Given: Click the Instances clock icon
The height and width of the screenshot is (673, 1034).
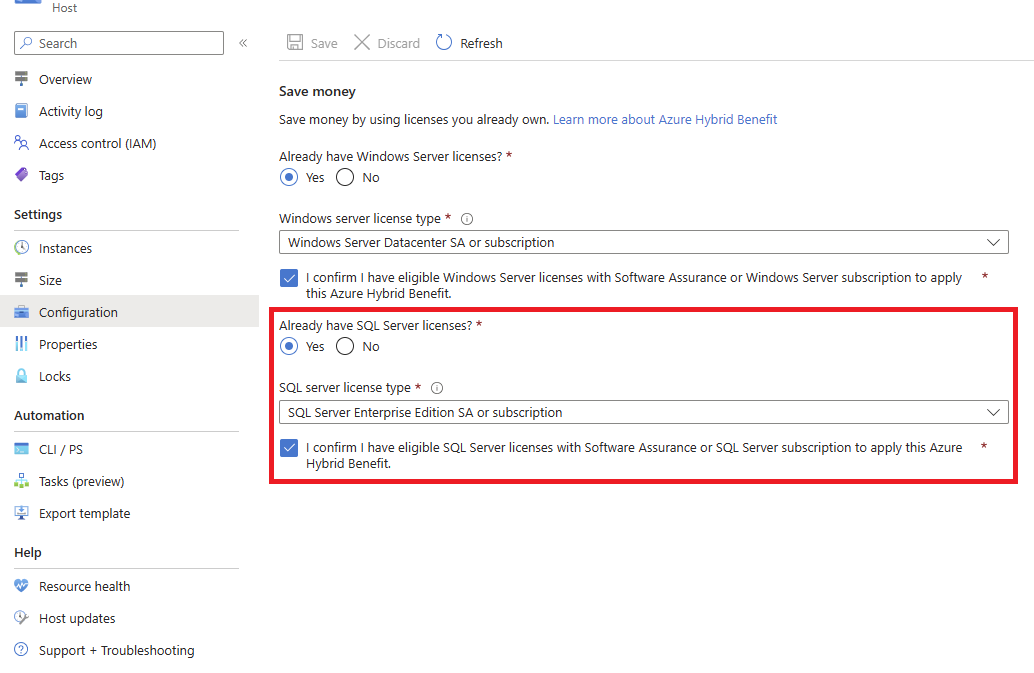Looking at the screenshot, I should click(x=22, y=247).
